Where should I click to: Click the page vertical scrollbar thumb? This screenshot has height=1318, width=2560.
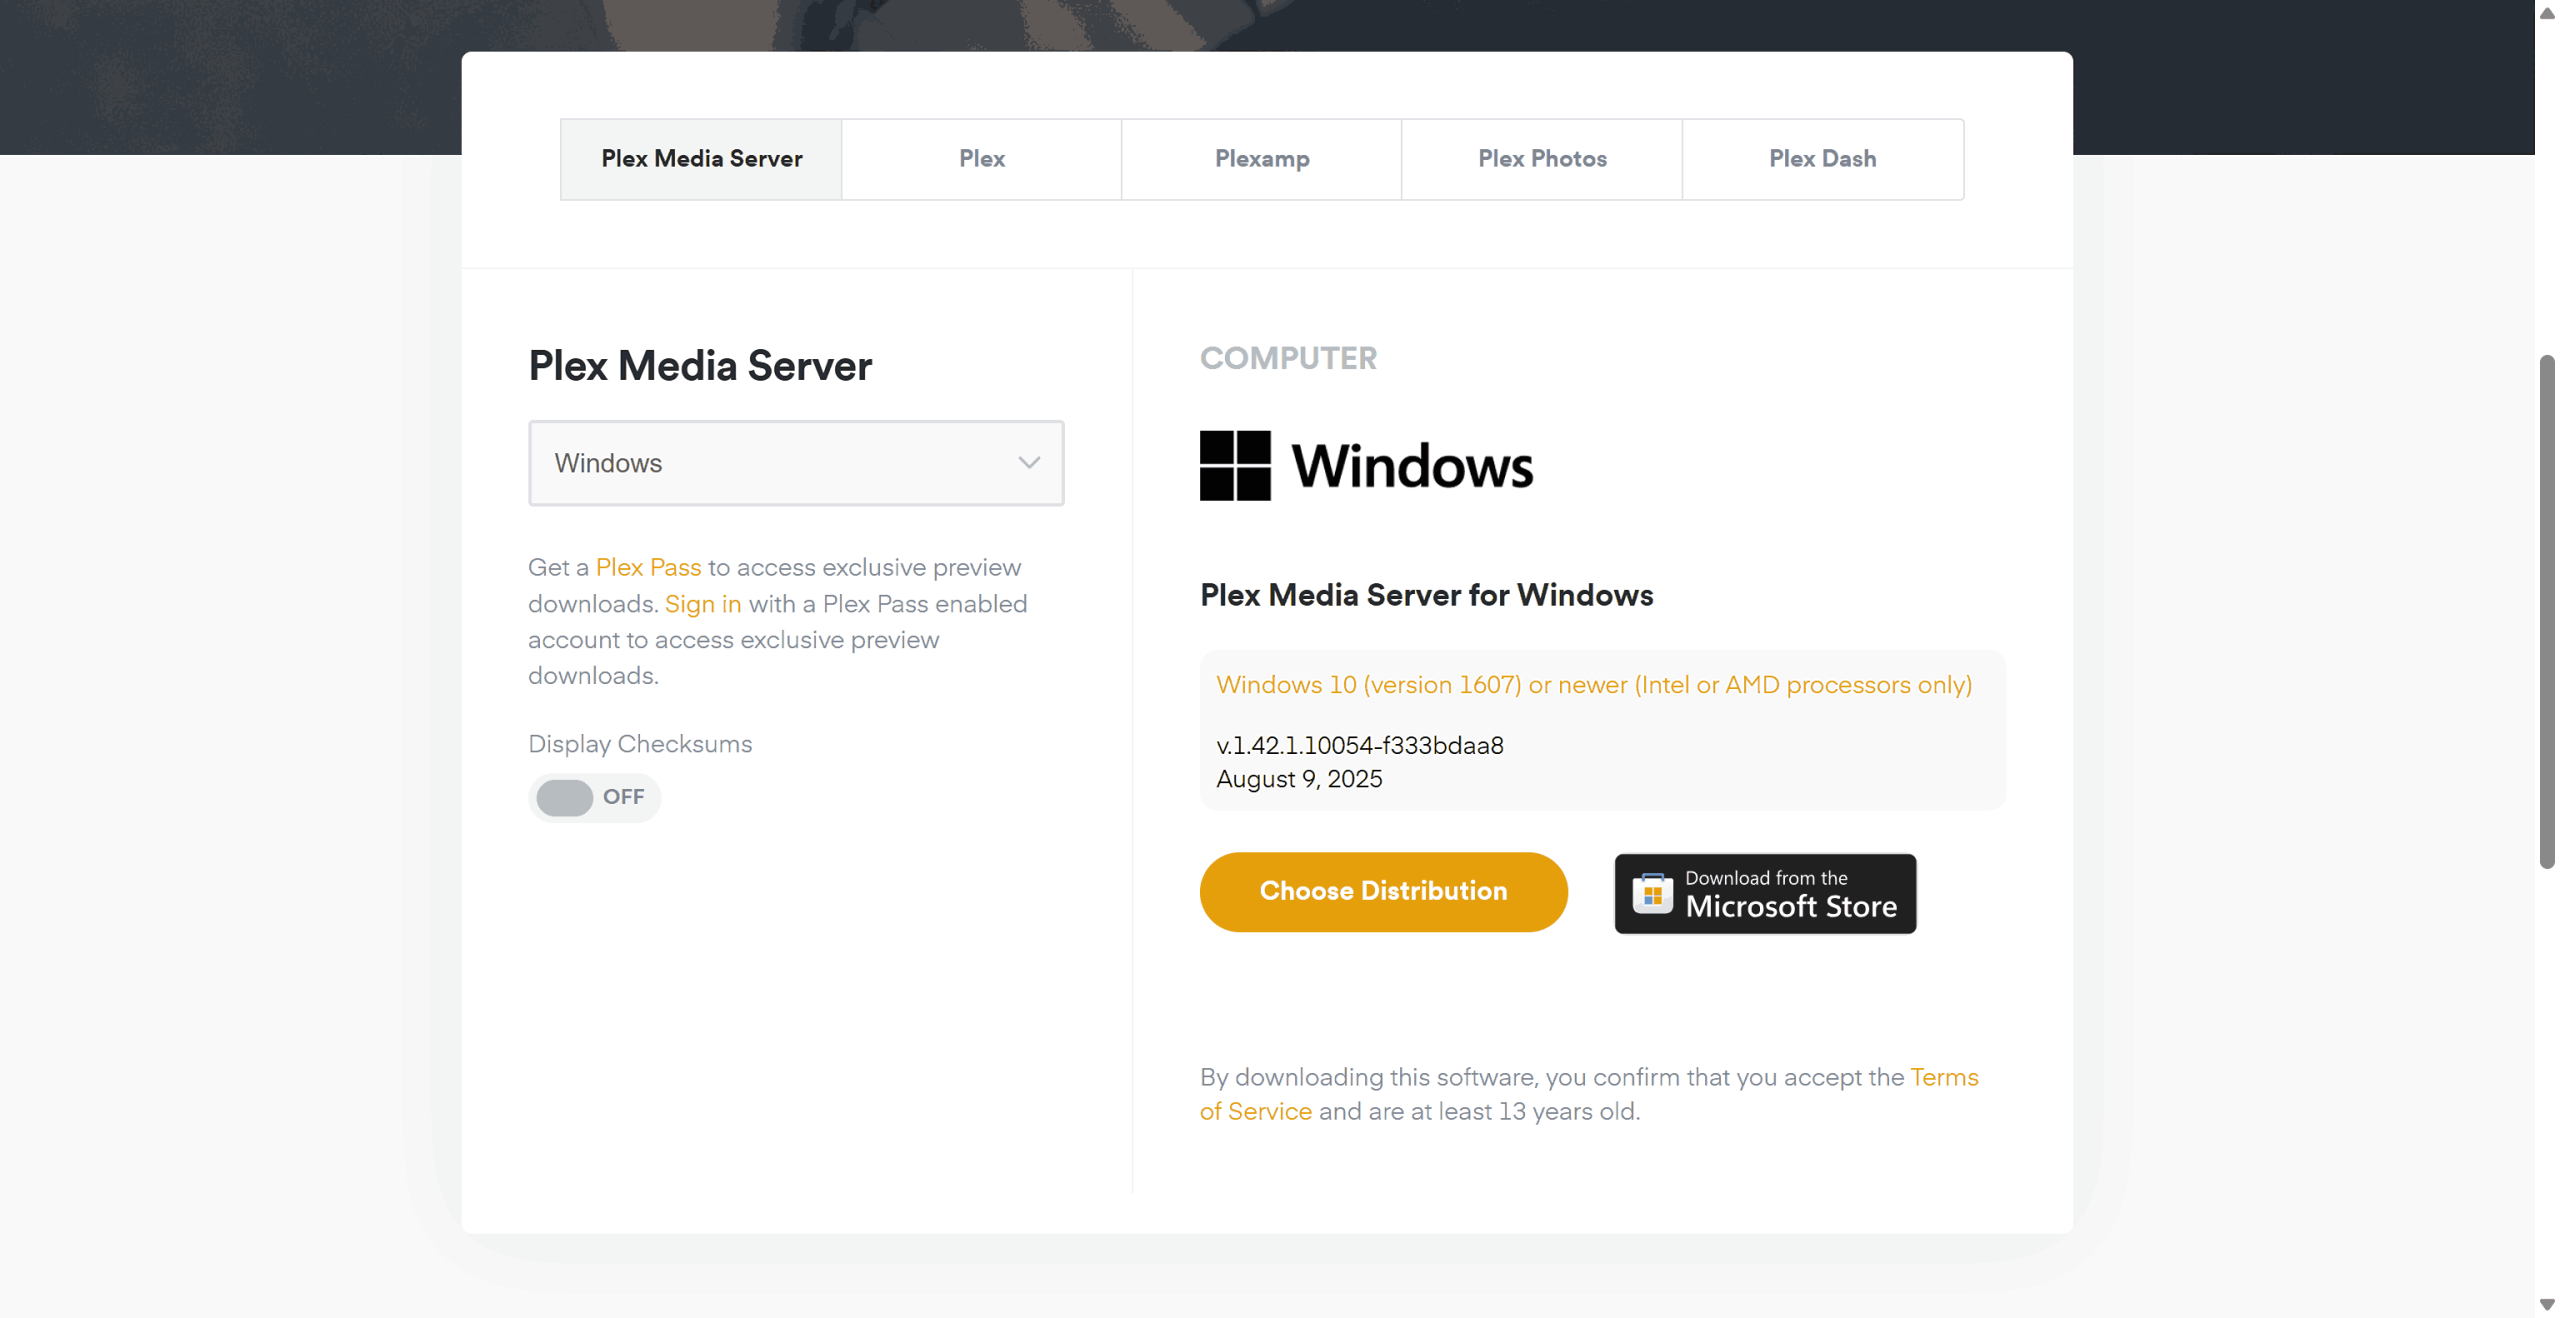pyautogui.click(x=2546, y=610)
